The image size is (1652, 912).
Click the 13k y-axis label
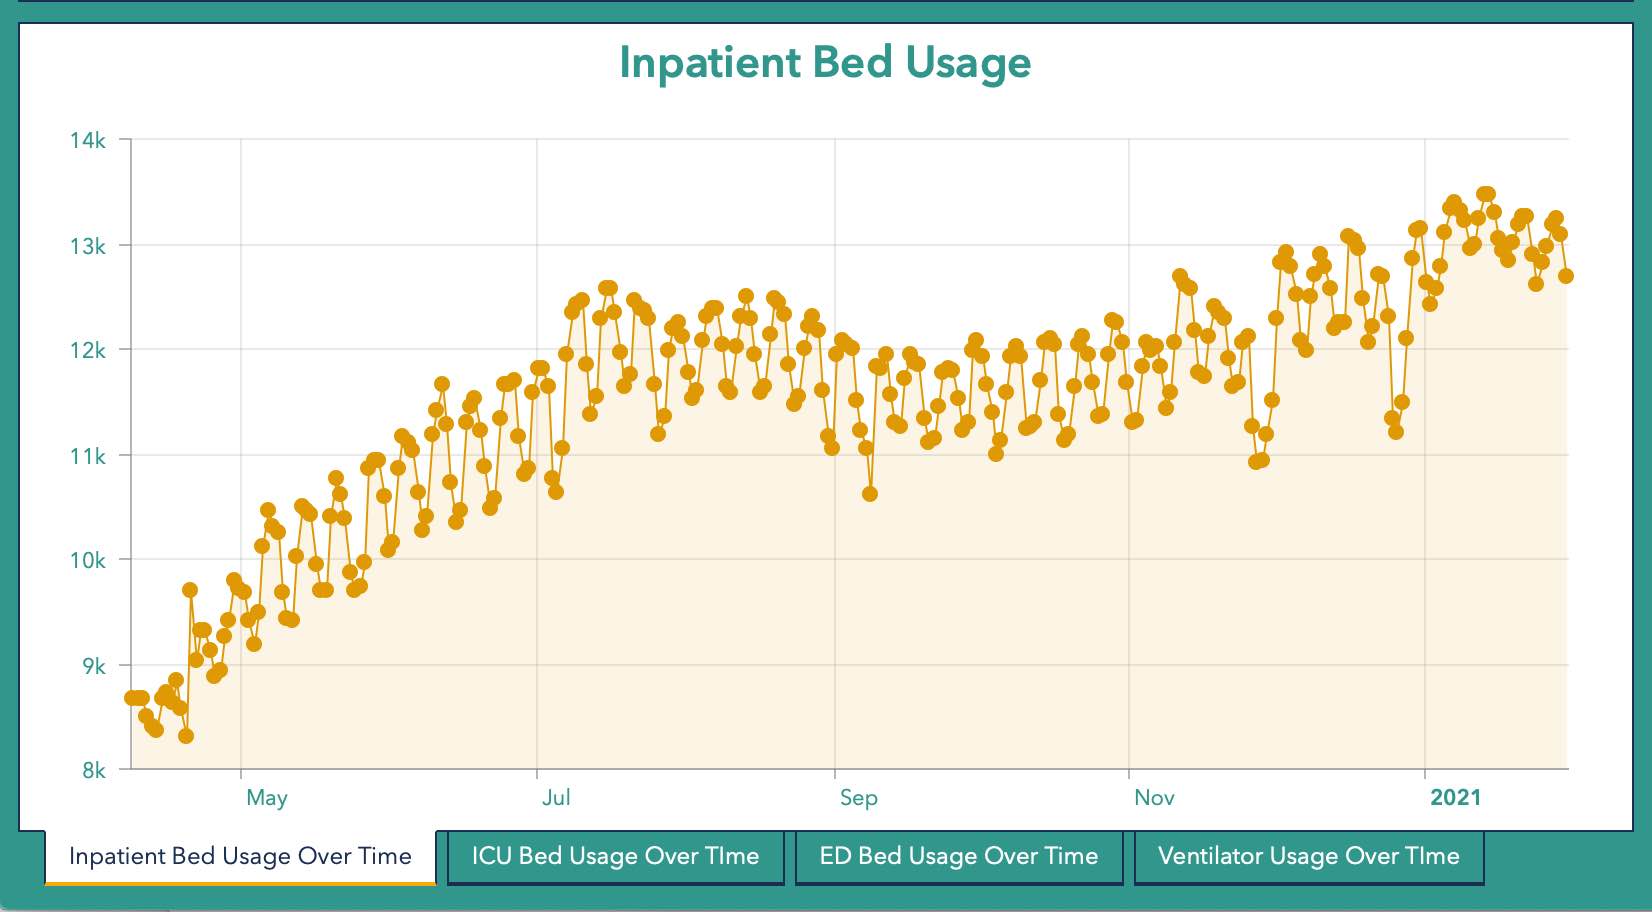pyautogui.click(x=88, y=246)
